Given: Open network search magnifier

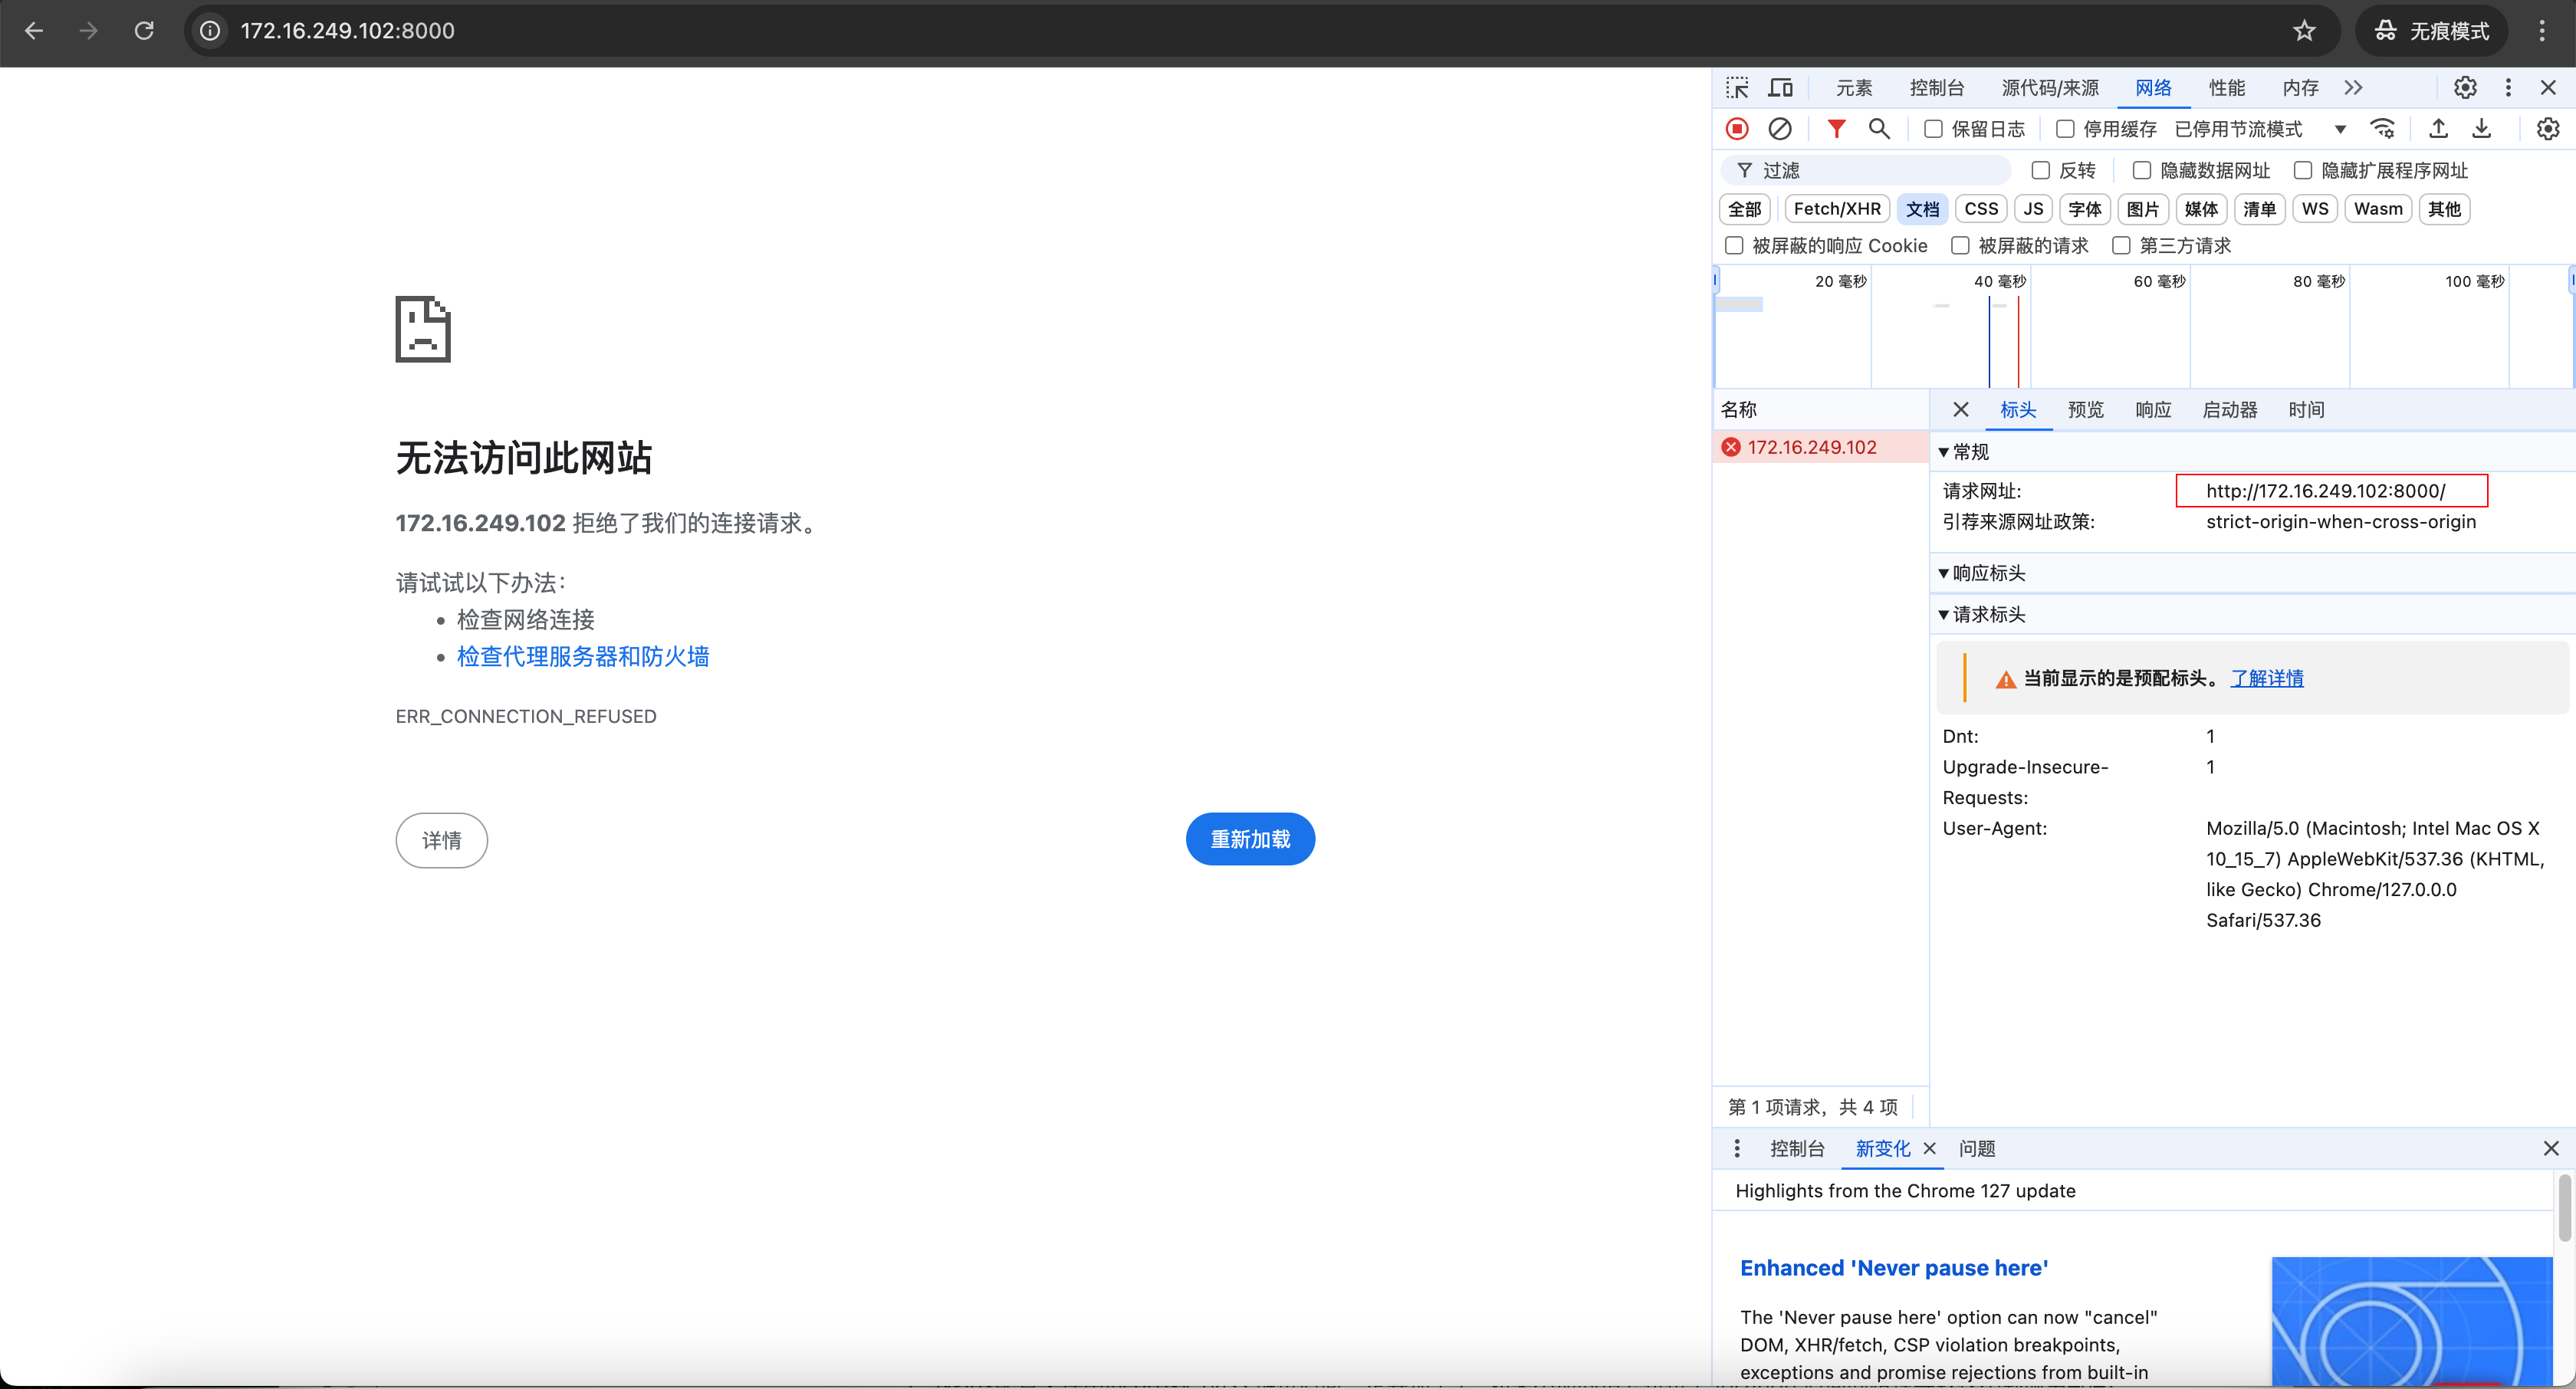Looking at the screenshot, I should tap(1879, 129).
